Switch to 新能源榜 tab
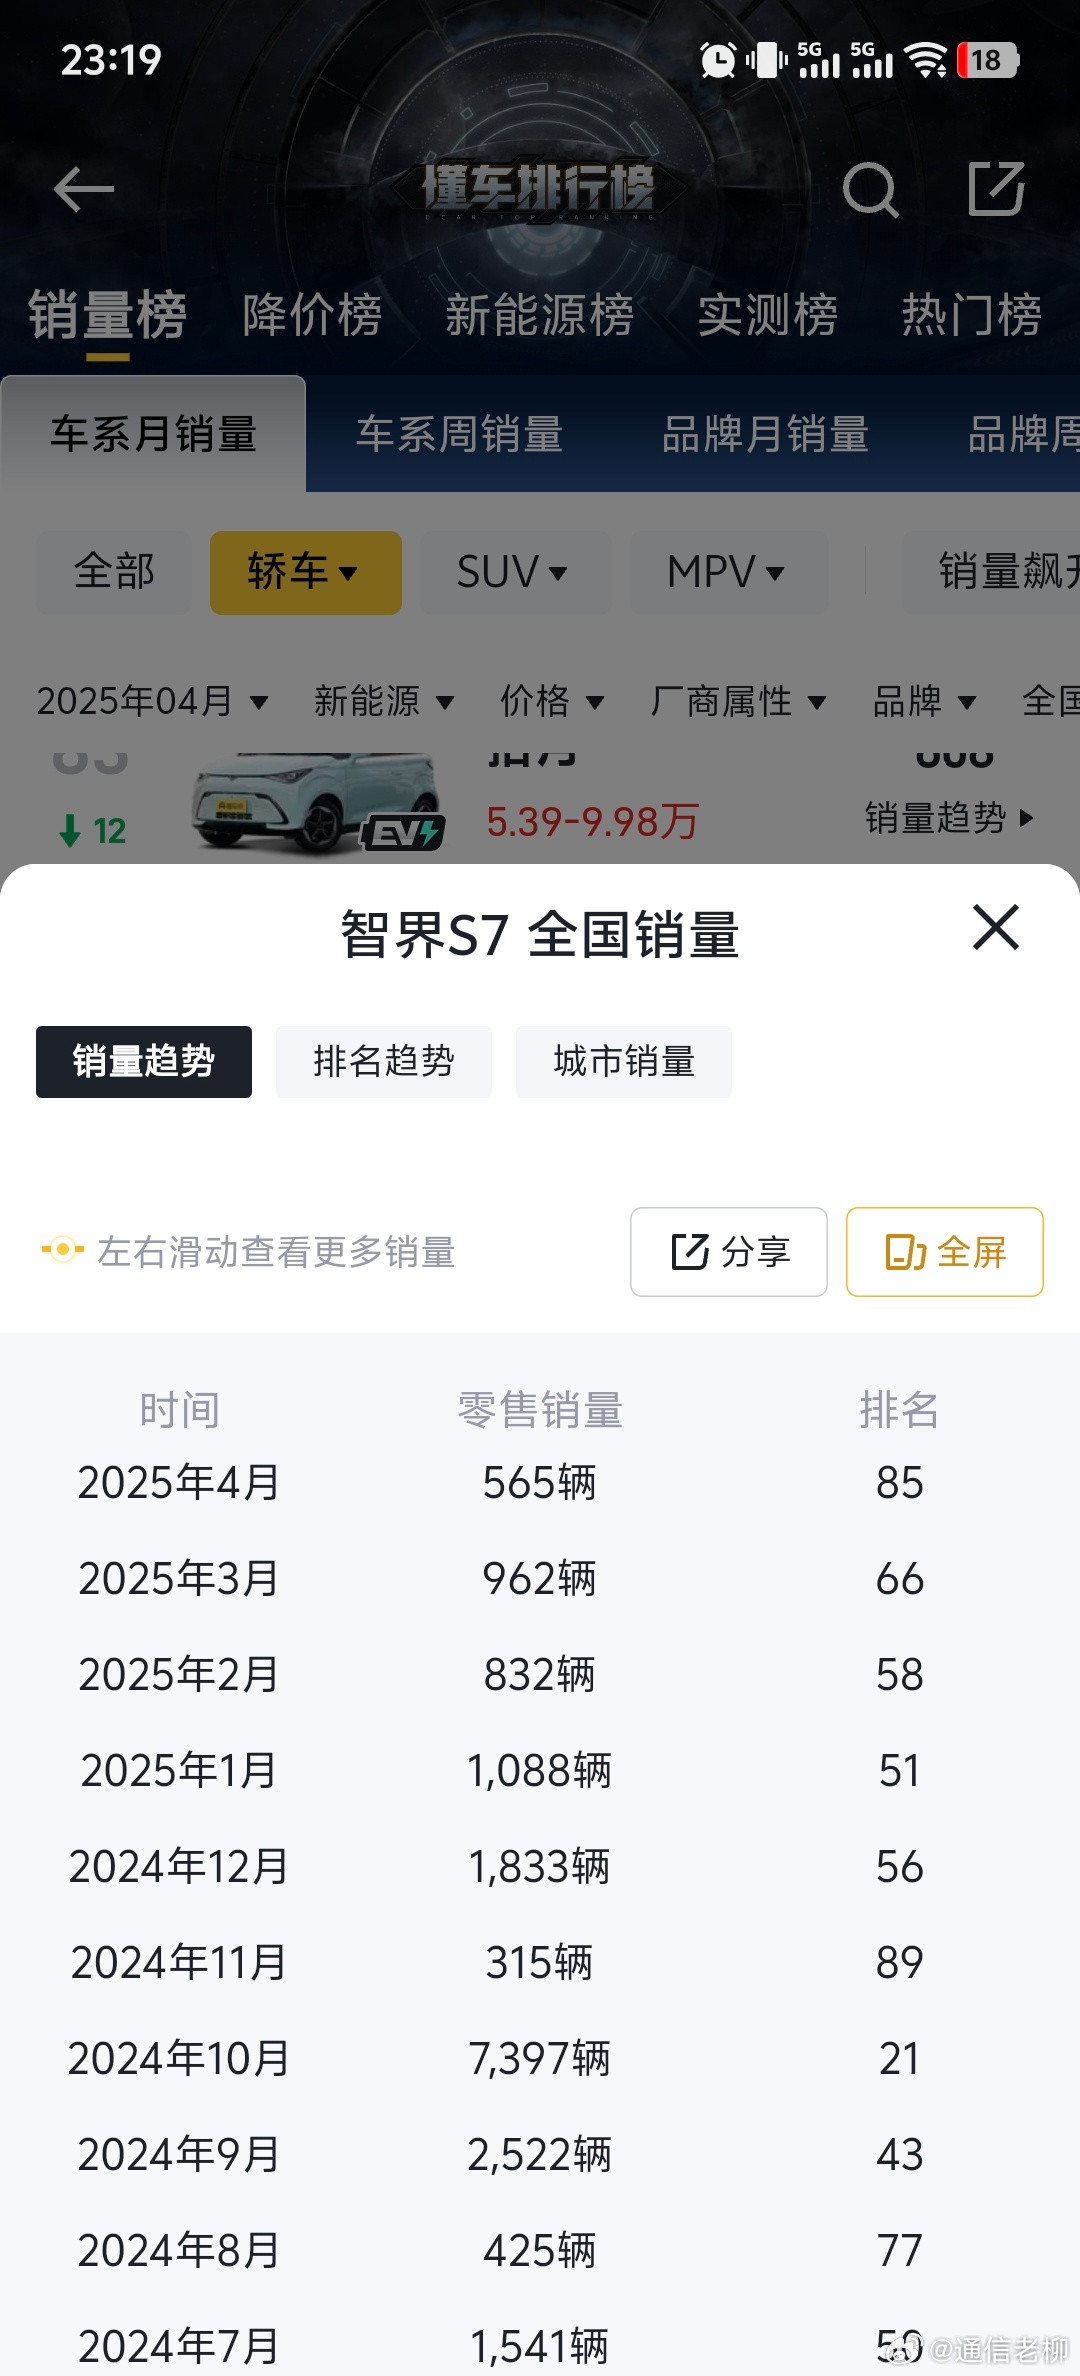This screenshot has height=2376, width=1080. point(539,315)
